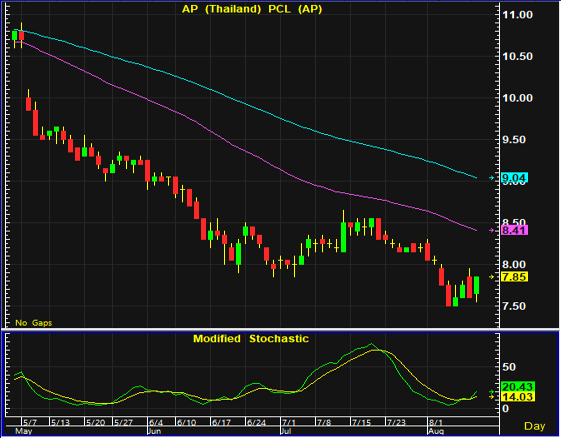Click the No Gaps label

click(34, 323)
